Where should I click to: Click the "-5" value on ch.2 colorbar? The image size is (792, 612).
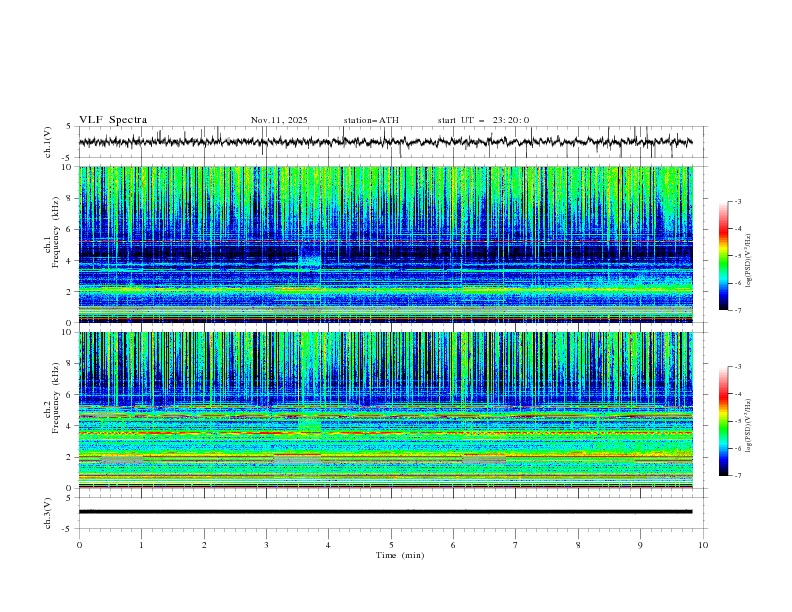737,421
